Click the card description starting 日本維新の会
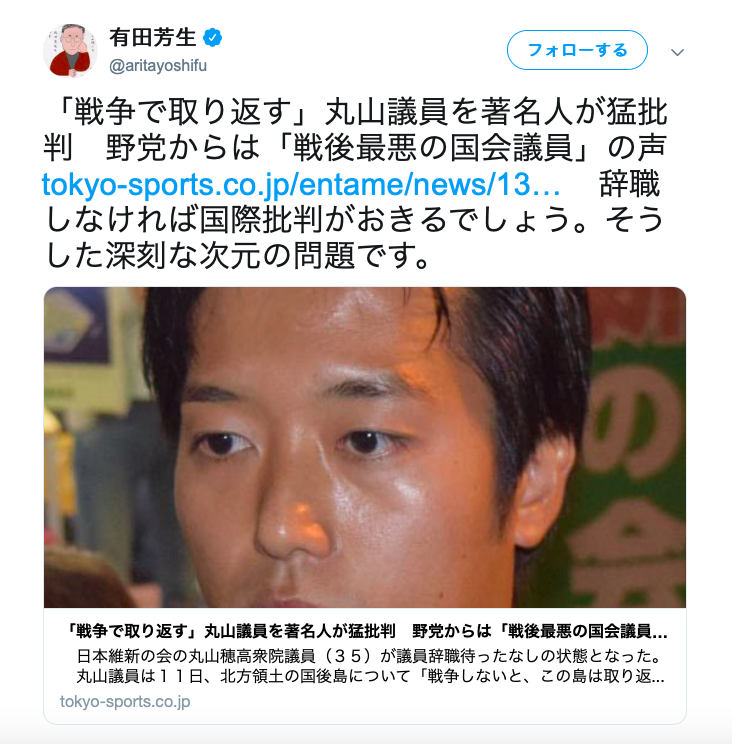The height and width of the screenshot is (744, 732). [369, 656]
